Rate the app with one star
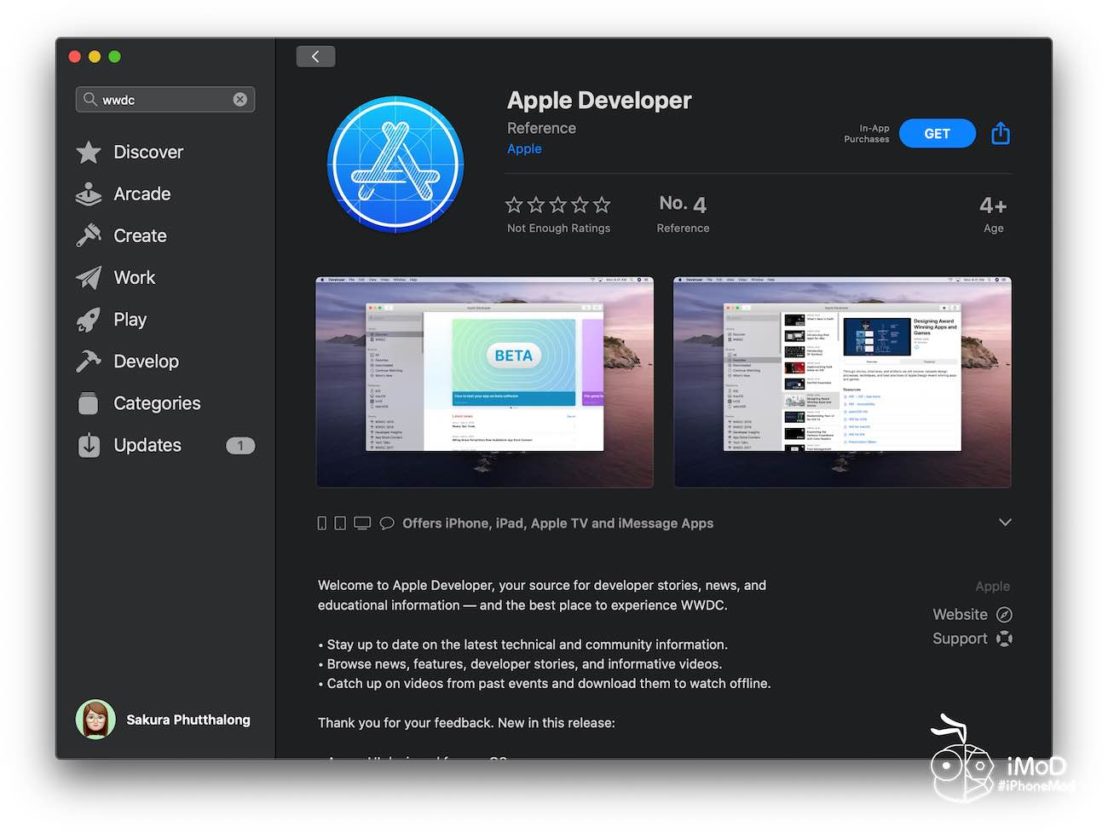Screen dimensions: 1108x833 click(514, 204)
